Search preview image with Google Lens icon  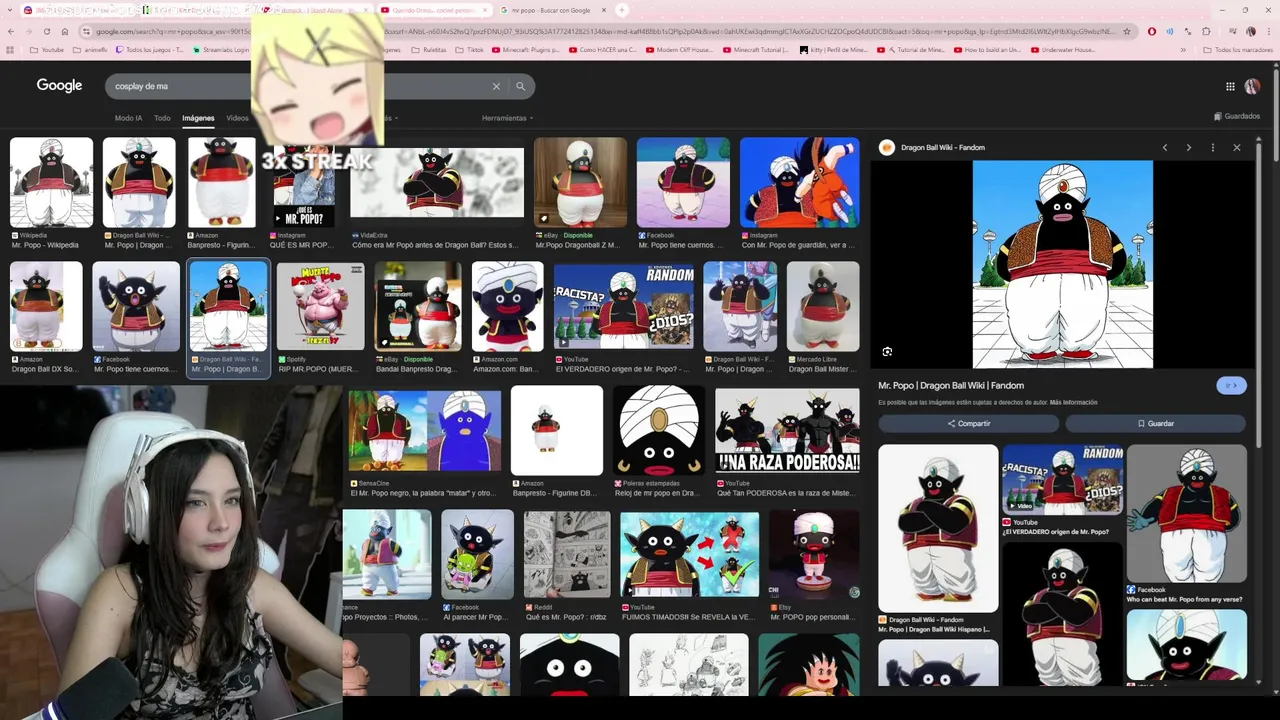click(x=887, y=352)
